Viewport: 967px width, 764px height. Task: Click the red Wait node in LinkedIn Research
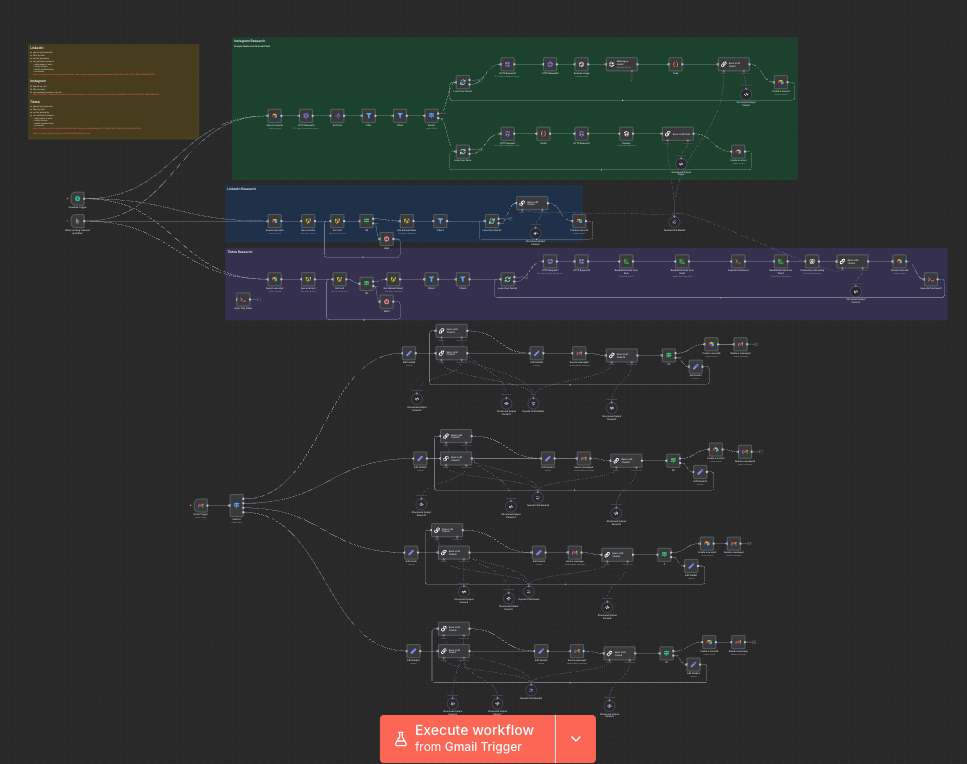click(385, 240)
